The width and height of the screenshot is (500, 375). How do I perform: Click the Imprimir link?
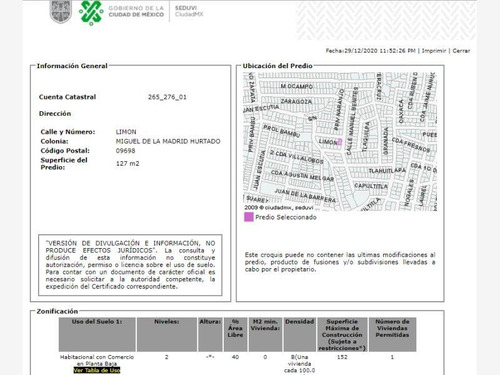coord(434,51)
